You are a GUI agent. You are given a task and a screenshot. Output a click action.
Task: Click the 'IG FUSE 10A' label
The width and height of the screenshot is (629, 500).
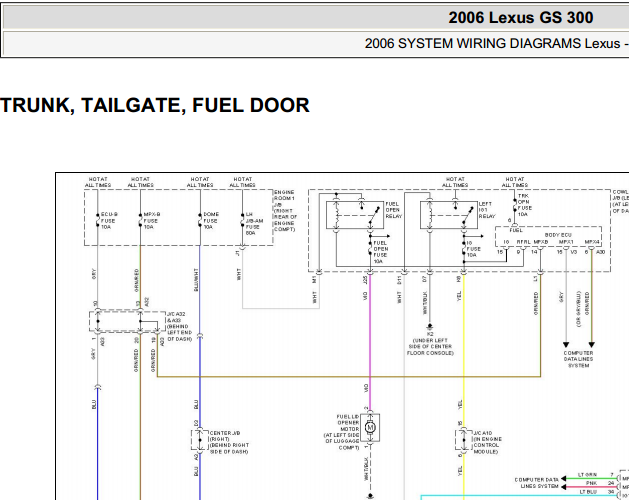473,249
